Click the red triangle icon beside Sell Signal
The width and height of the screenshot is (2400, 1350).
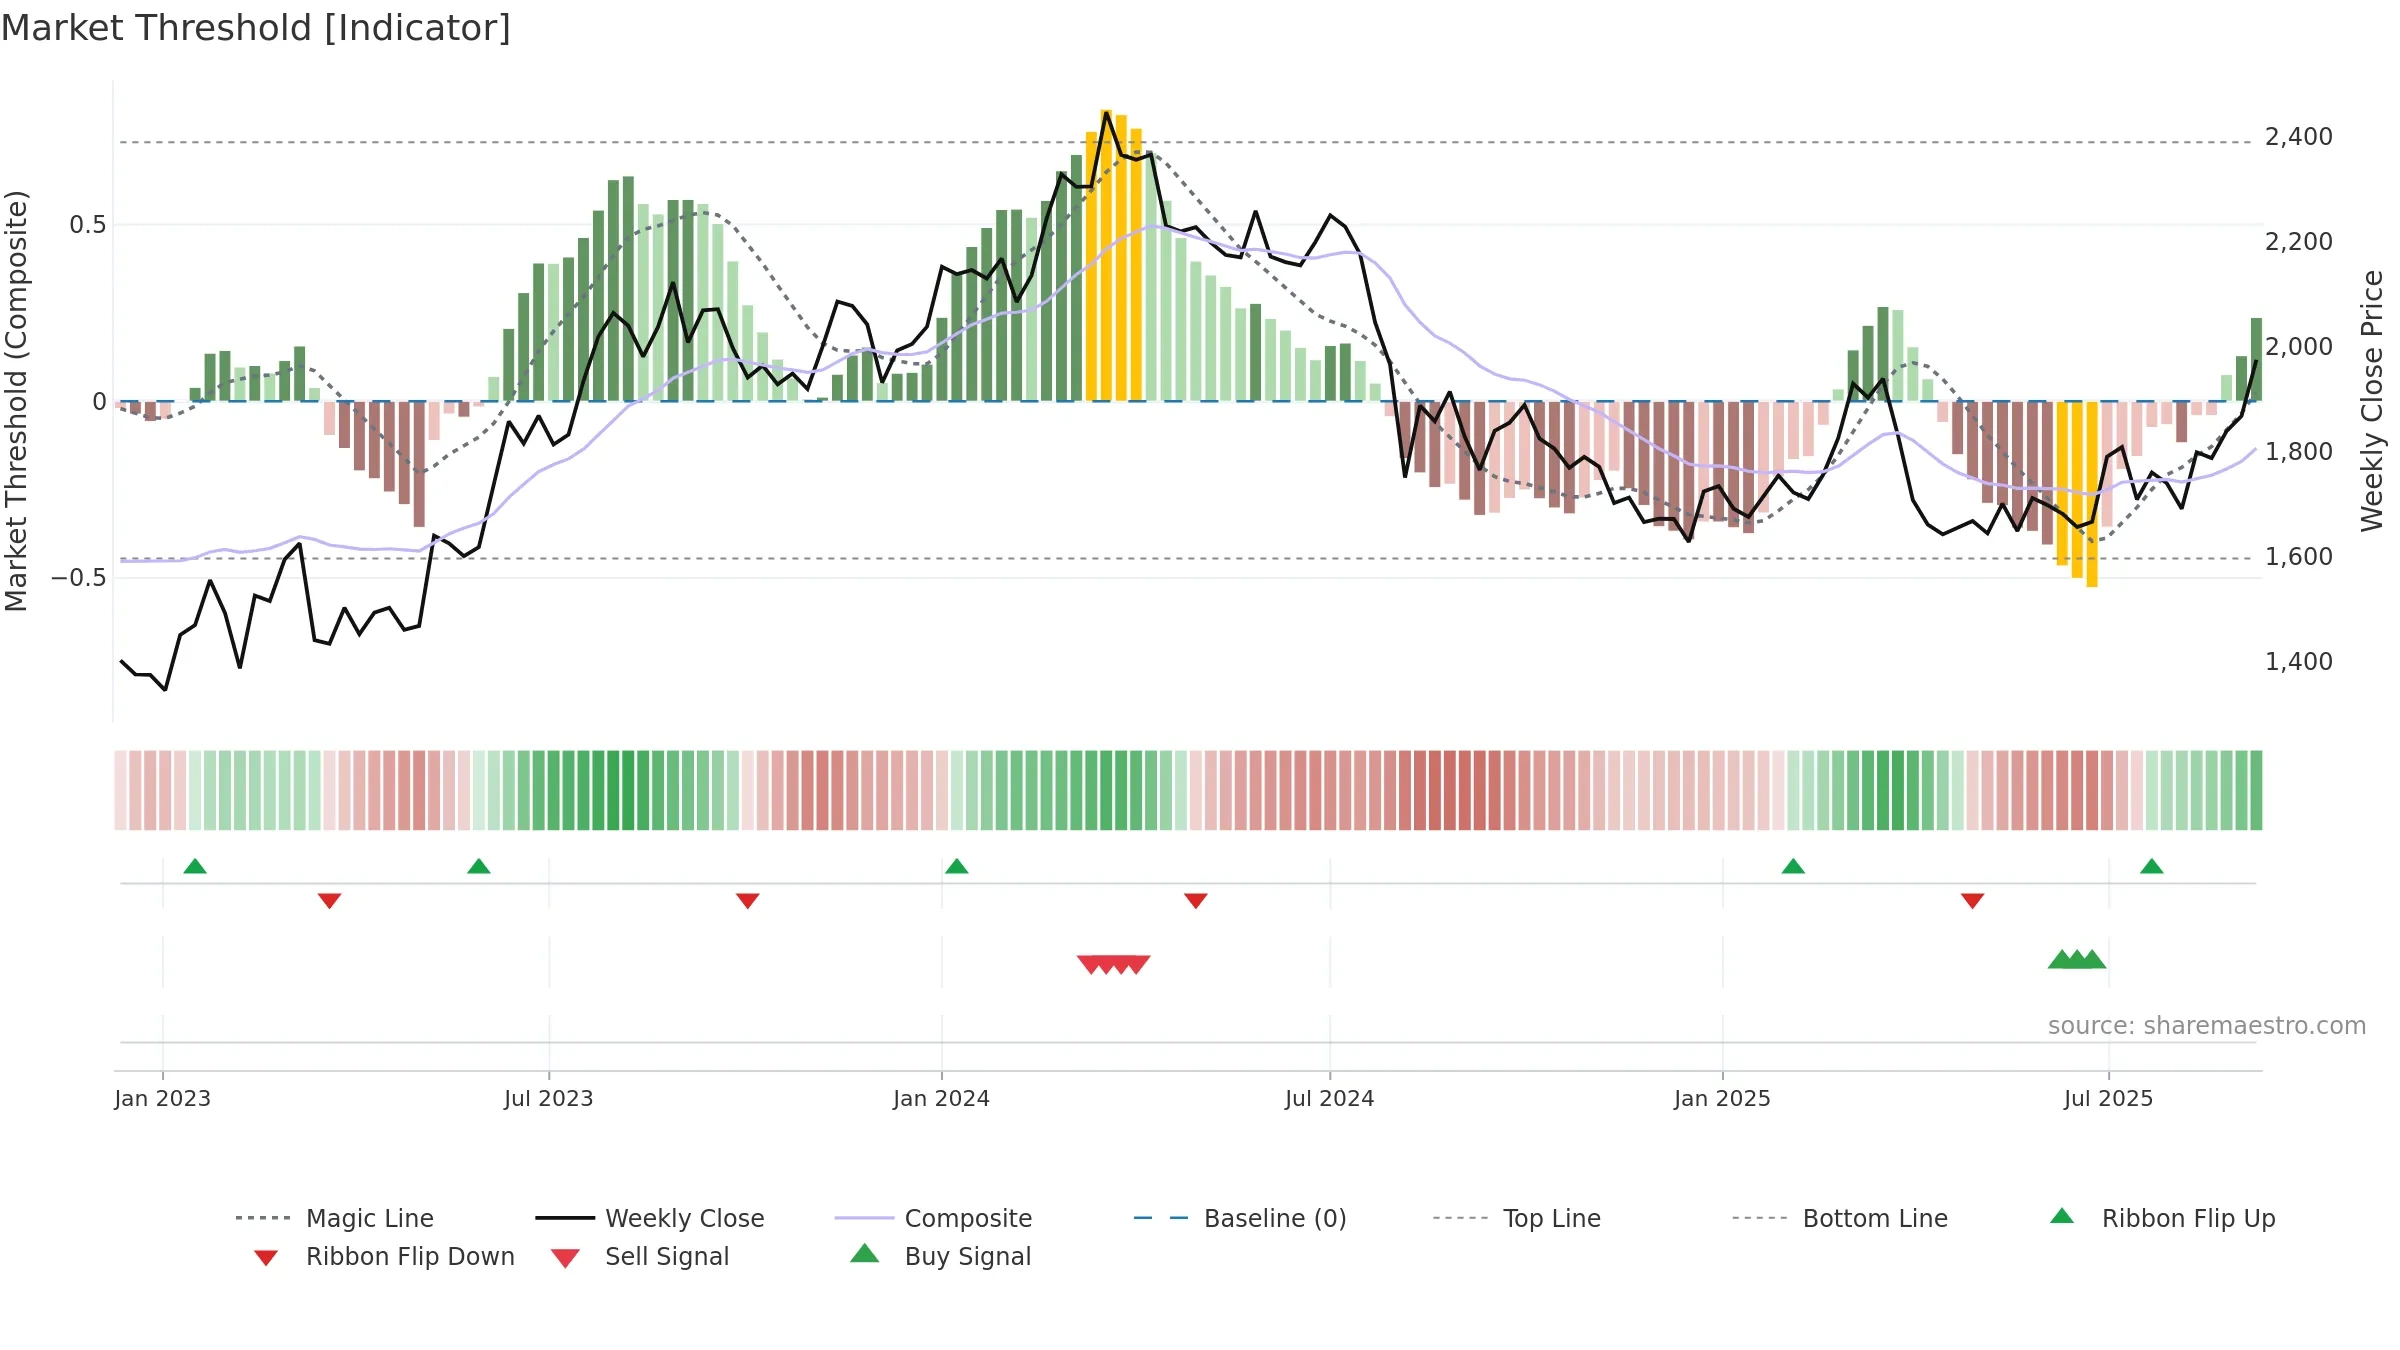coord(565,1258)
